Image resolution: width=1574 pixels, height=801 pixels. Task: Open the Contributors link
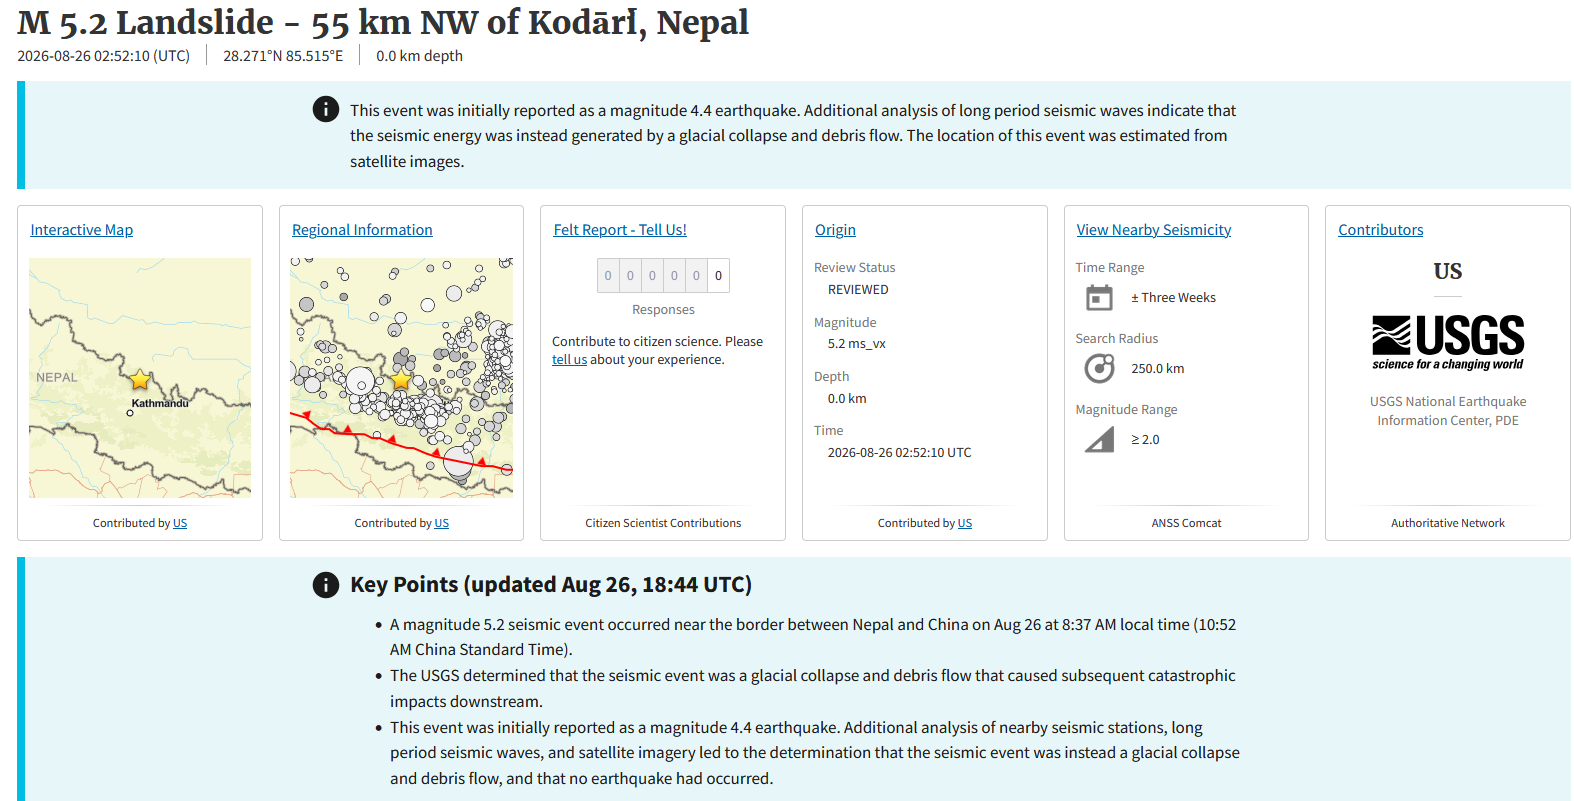(x=1381, y=230)
